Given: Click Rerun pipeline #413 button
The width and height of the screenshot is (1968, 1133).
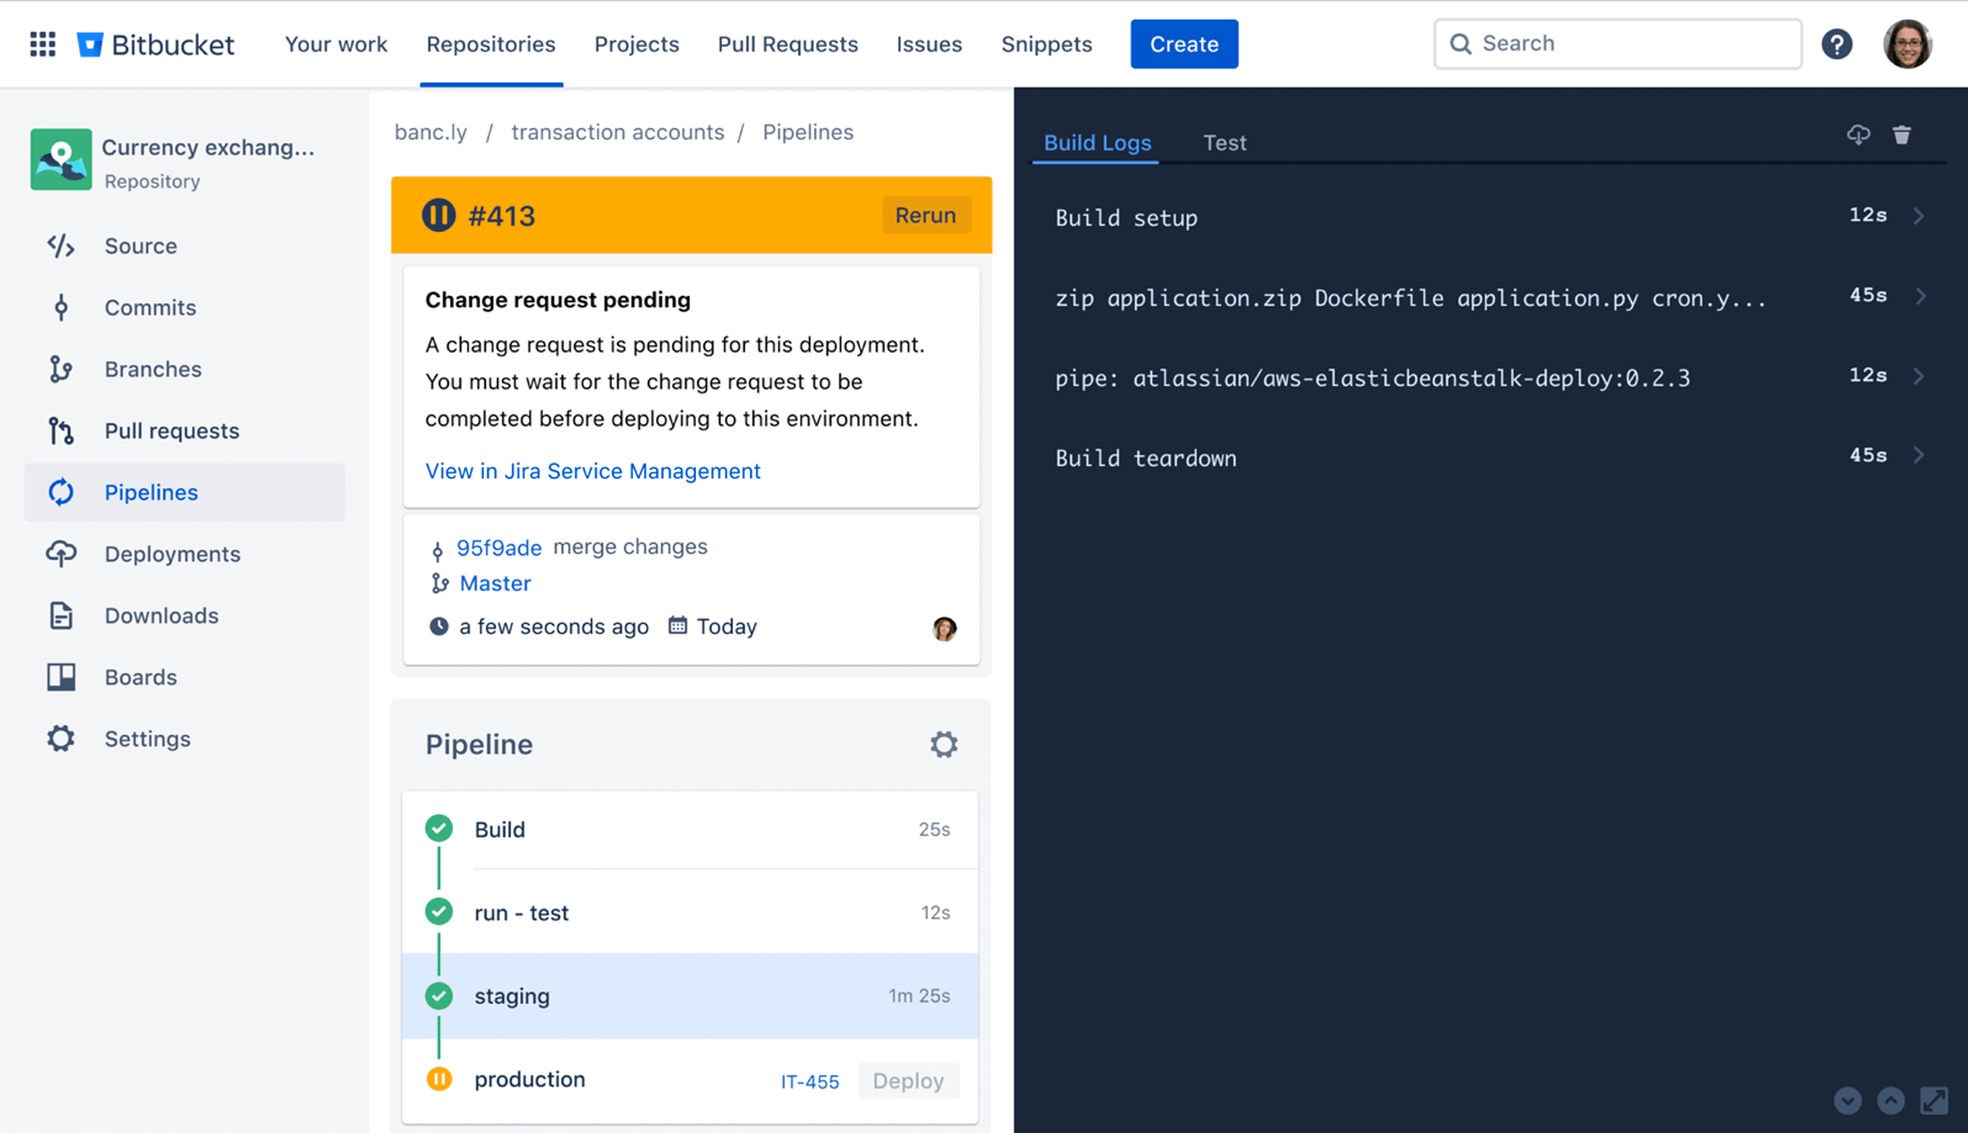Looking at the screenshot, I should pos(926,214).
